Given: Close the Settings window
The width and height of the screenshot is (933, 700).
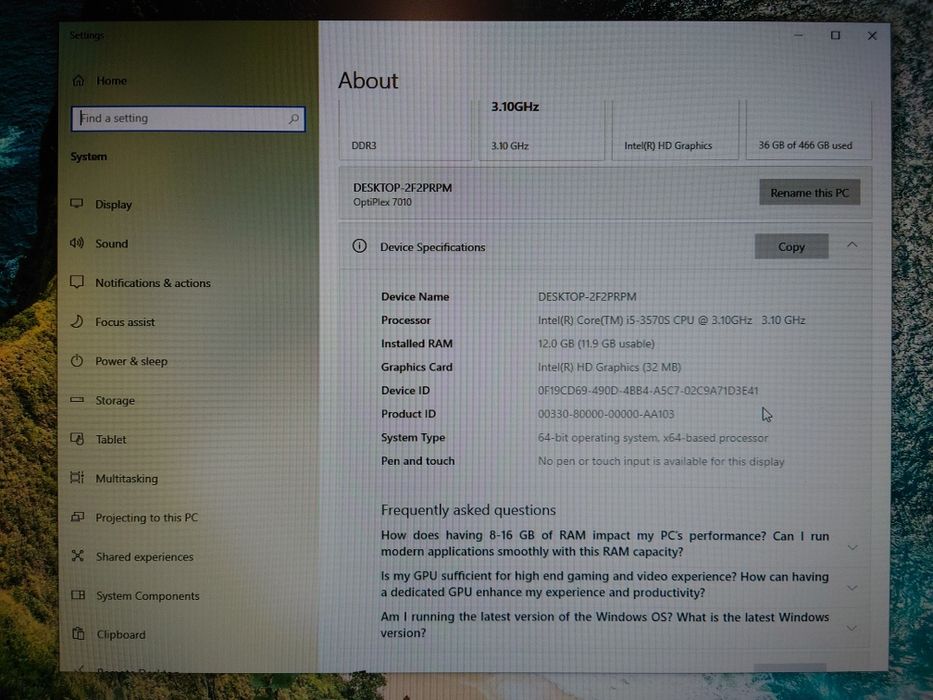Looking at the screenshot, I should 872,36.
